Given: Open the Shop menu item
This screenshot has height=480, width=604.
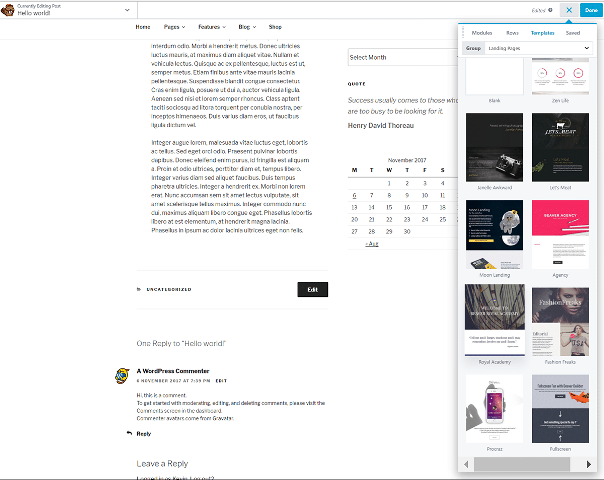Looking at the screenshot, I should [x=275, y=27].
